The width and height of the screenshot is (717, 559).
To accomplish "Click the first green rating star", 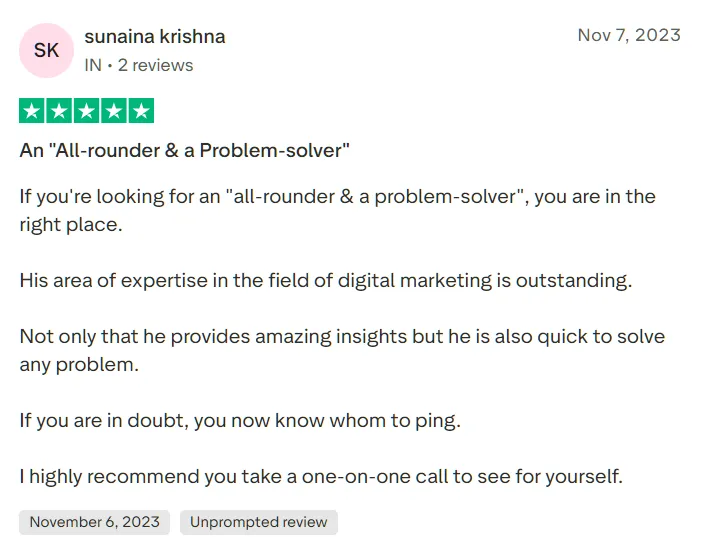I will pos(32,111).
